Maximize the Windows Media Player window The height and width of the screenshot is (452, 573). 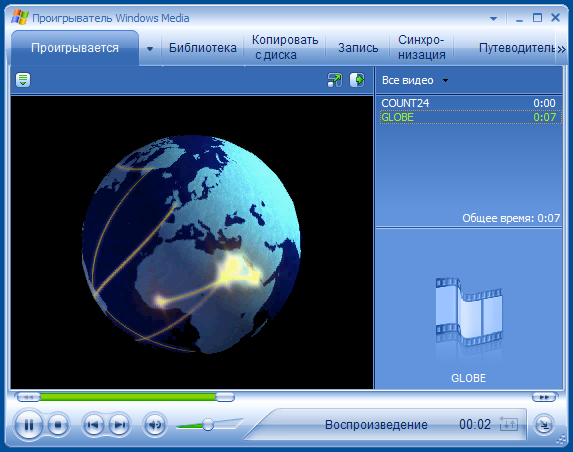coord(538,18)
